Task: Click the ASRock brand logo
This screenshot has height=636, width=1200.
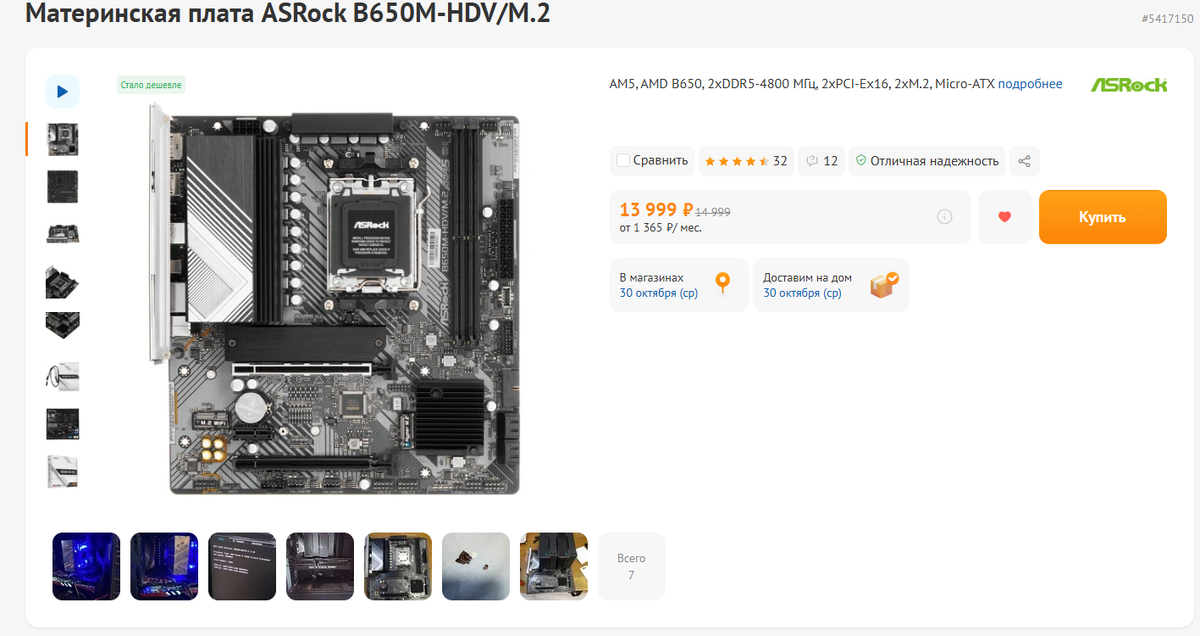Action: [x=1129, y=85]
